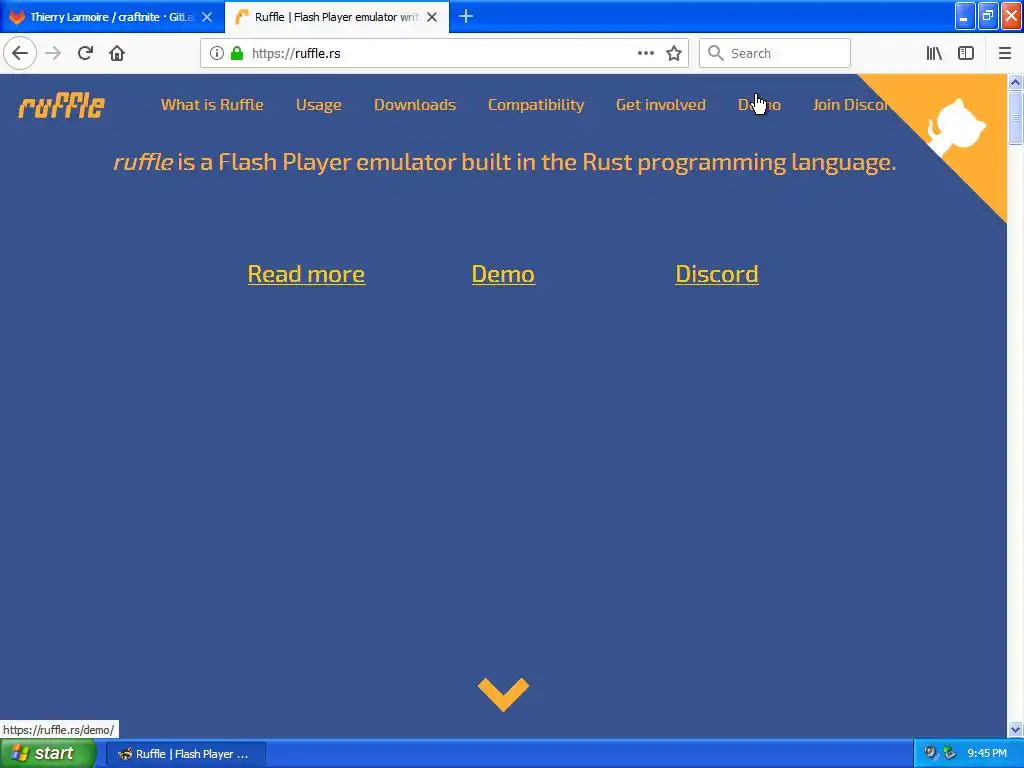Click the vertical scrollbar thumb
Image resolution: width=1024 pixels, height=768 pixels.
coord(1015,118)
